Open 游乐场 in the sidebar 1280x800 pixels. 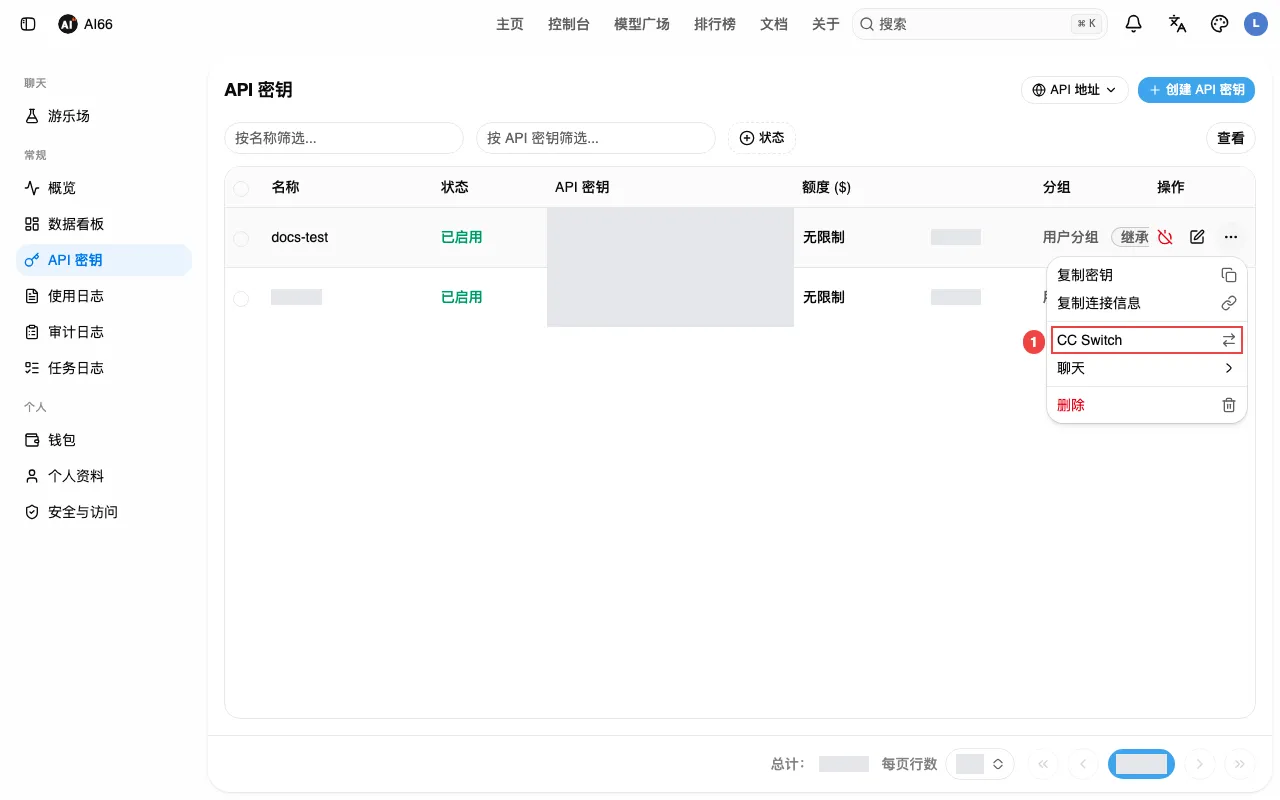tap(104, 116)
